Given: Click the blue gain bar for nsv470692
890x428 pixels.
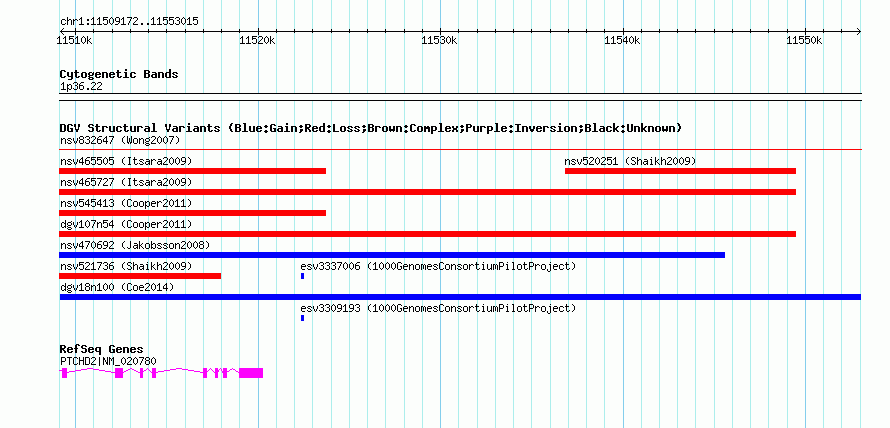Looking at the screenshot, I should click(392, 255).
